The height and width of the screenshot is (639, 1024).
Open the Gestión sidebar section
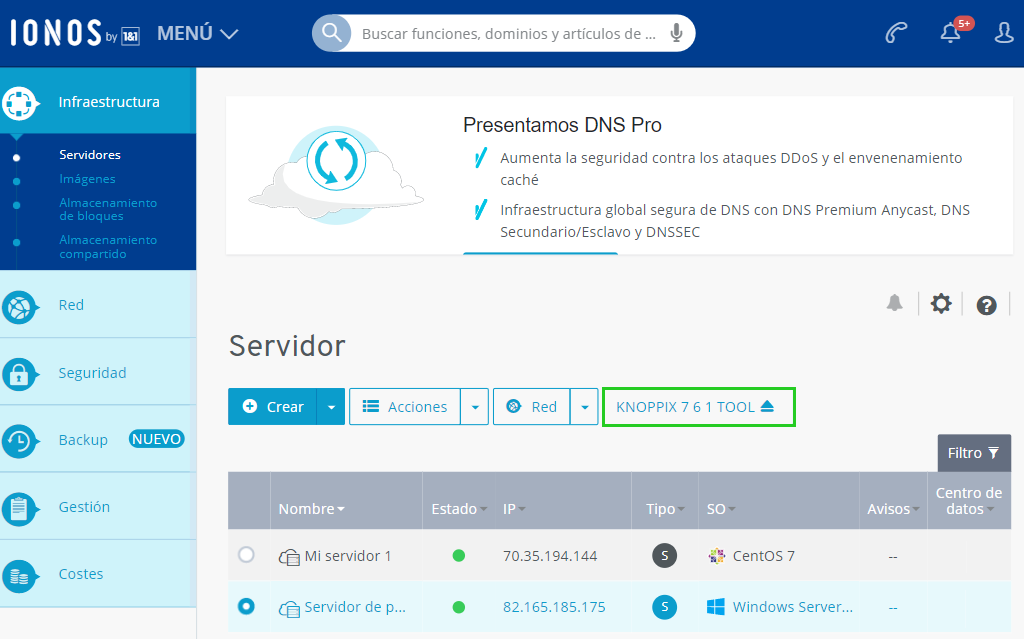click(x=84, y=507)
